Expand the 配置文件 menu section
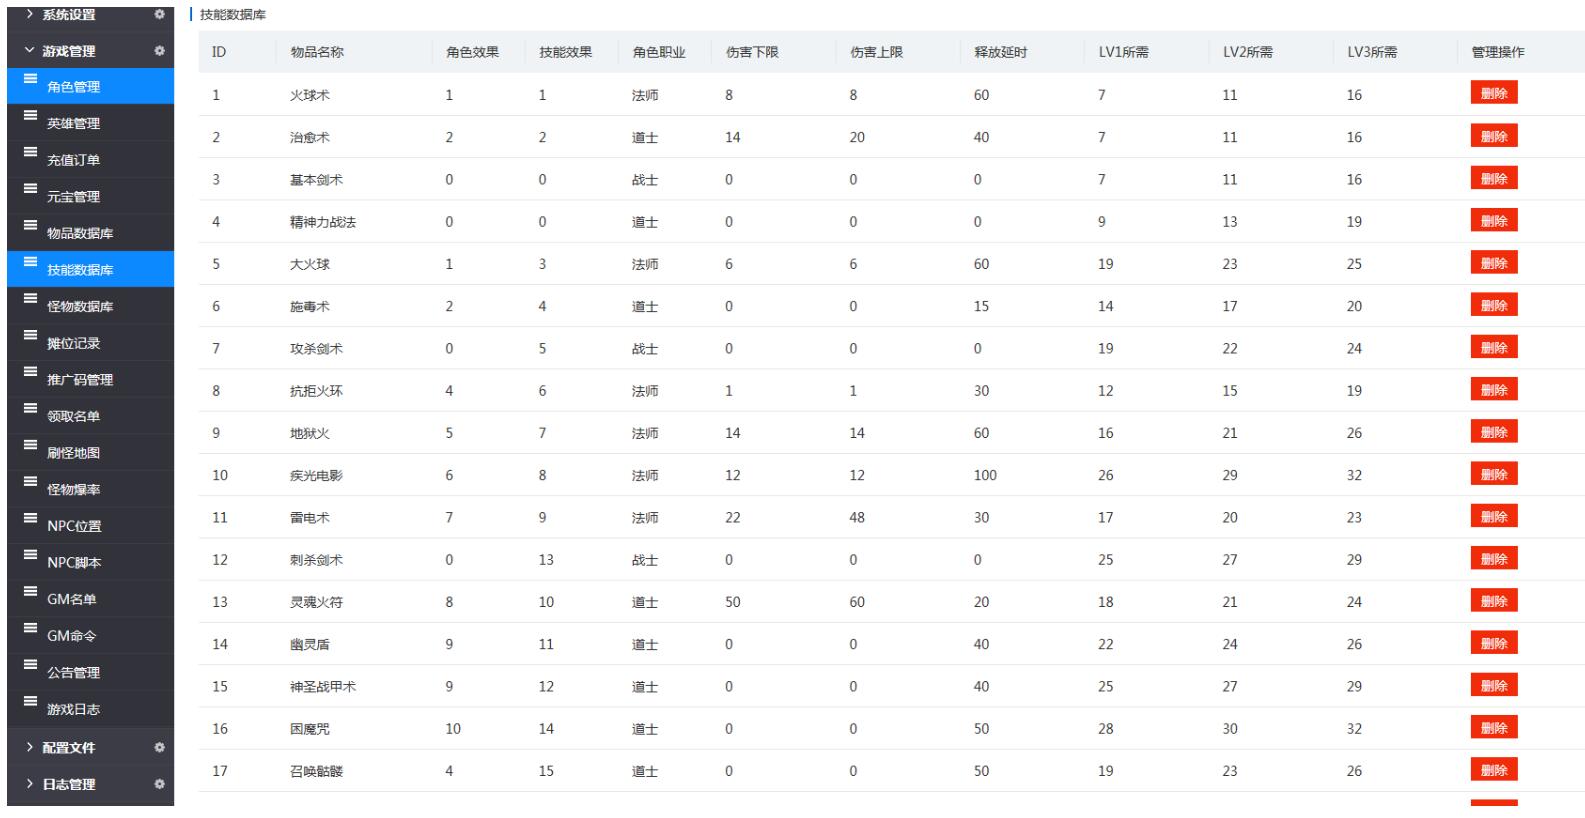This screenshot has height=818, width=1585. pyautogui.click(x=68, y=747)
